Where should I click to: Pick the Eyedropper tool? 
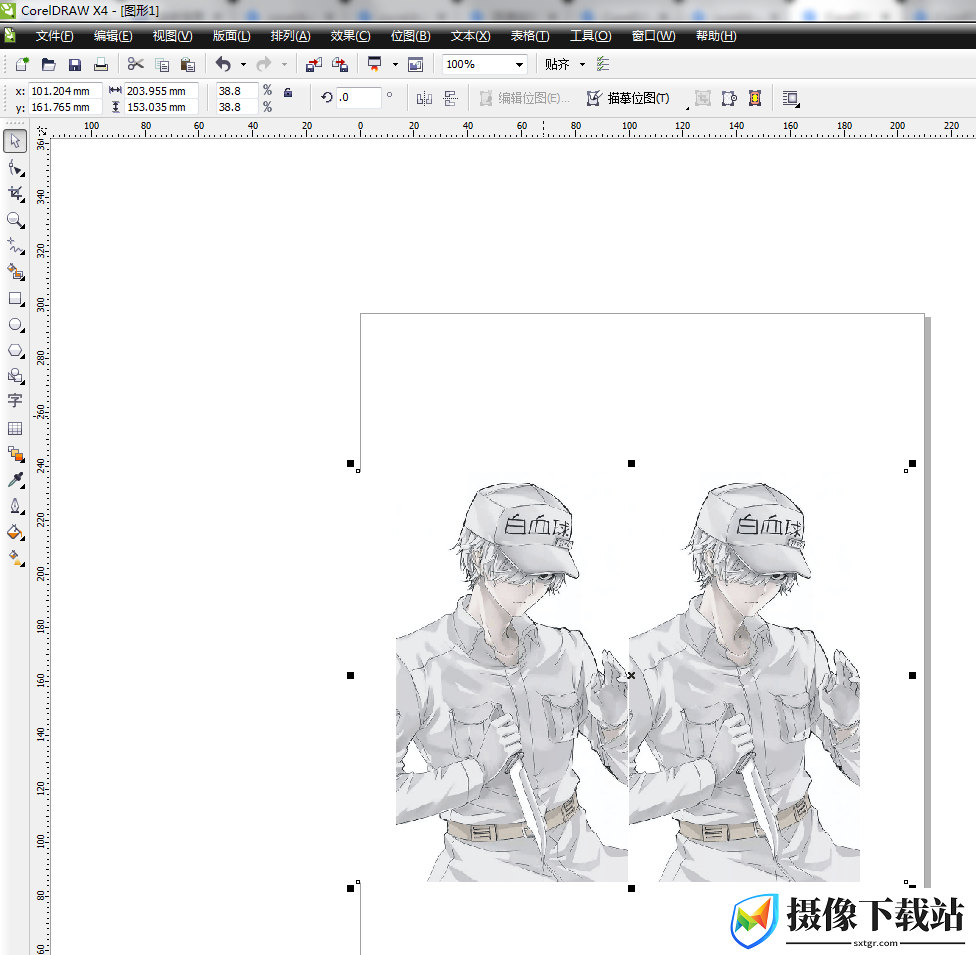[15, 480]
